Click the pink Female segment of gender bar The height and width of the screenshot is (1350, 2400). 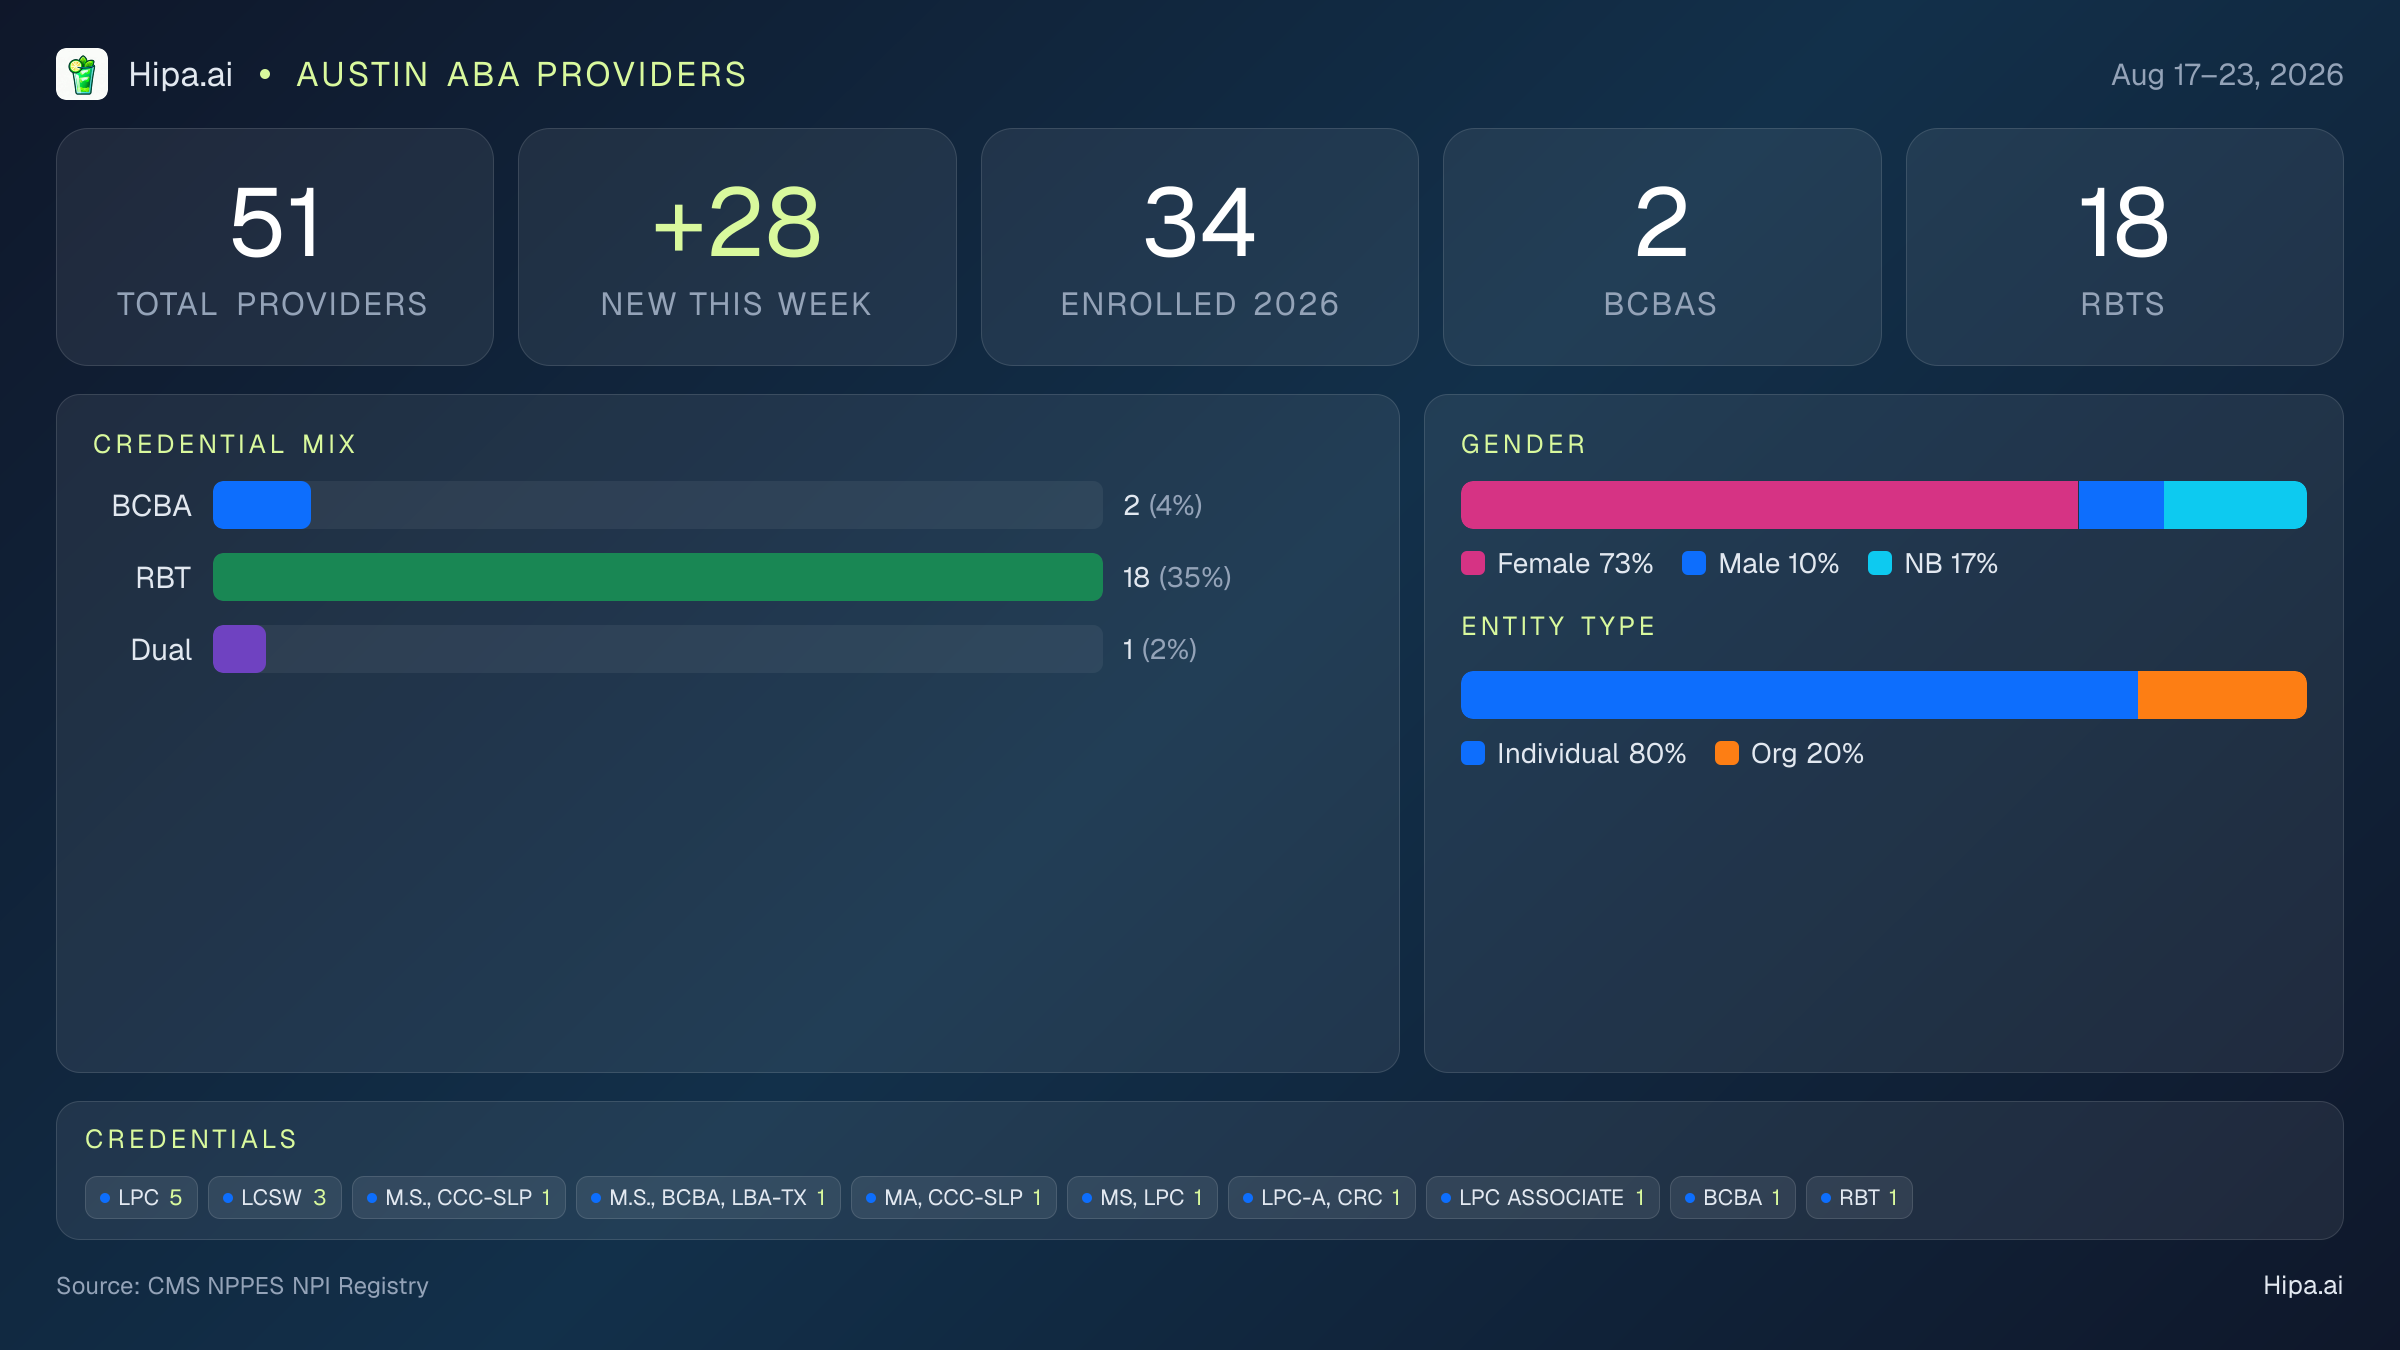tap(1769, 505)
